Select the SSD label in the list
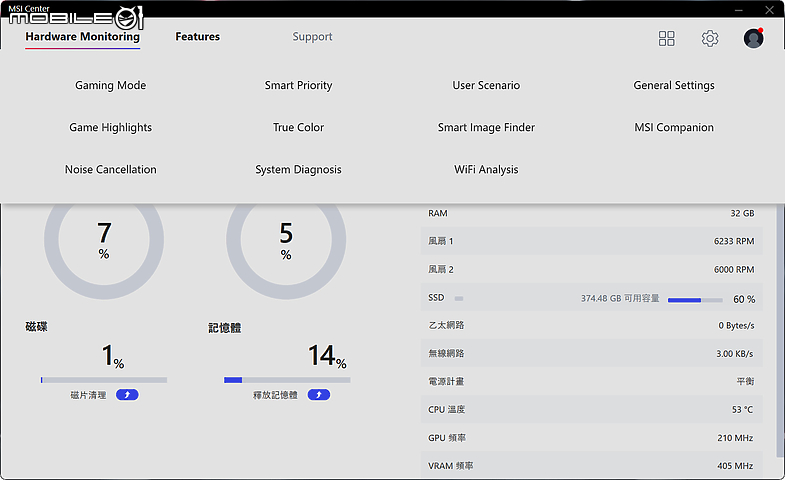The height and width of the screenshot is (480, 785). 436,298
